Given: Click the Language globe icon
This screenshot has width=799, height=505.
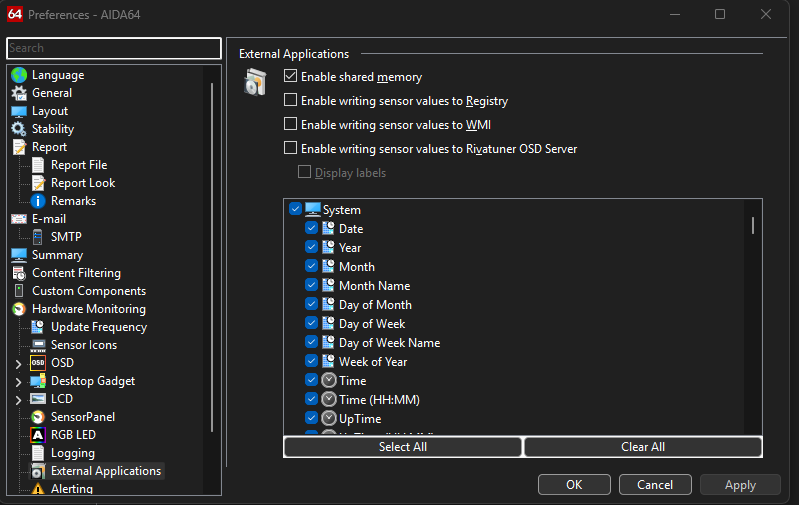Looking at the screenshot, I should point(19,75).
